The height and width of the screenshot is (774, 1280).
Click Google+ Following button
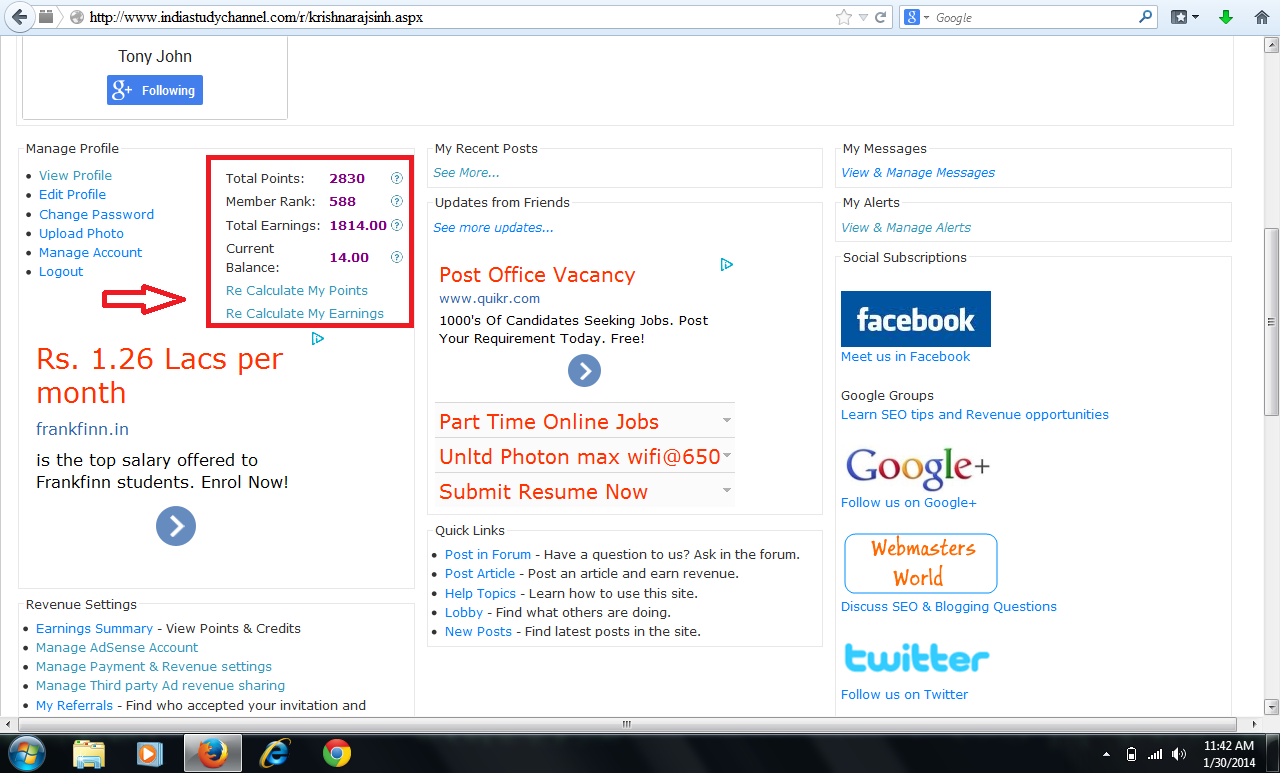click(155, 90)
